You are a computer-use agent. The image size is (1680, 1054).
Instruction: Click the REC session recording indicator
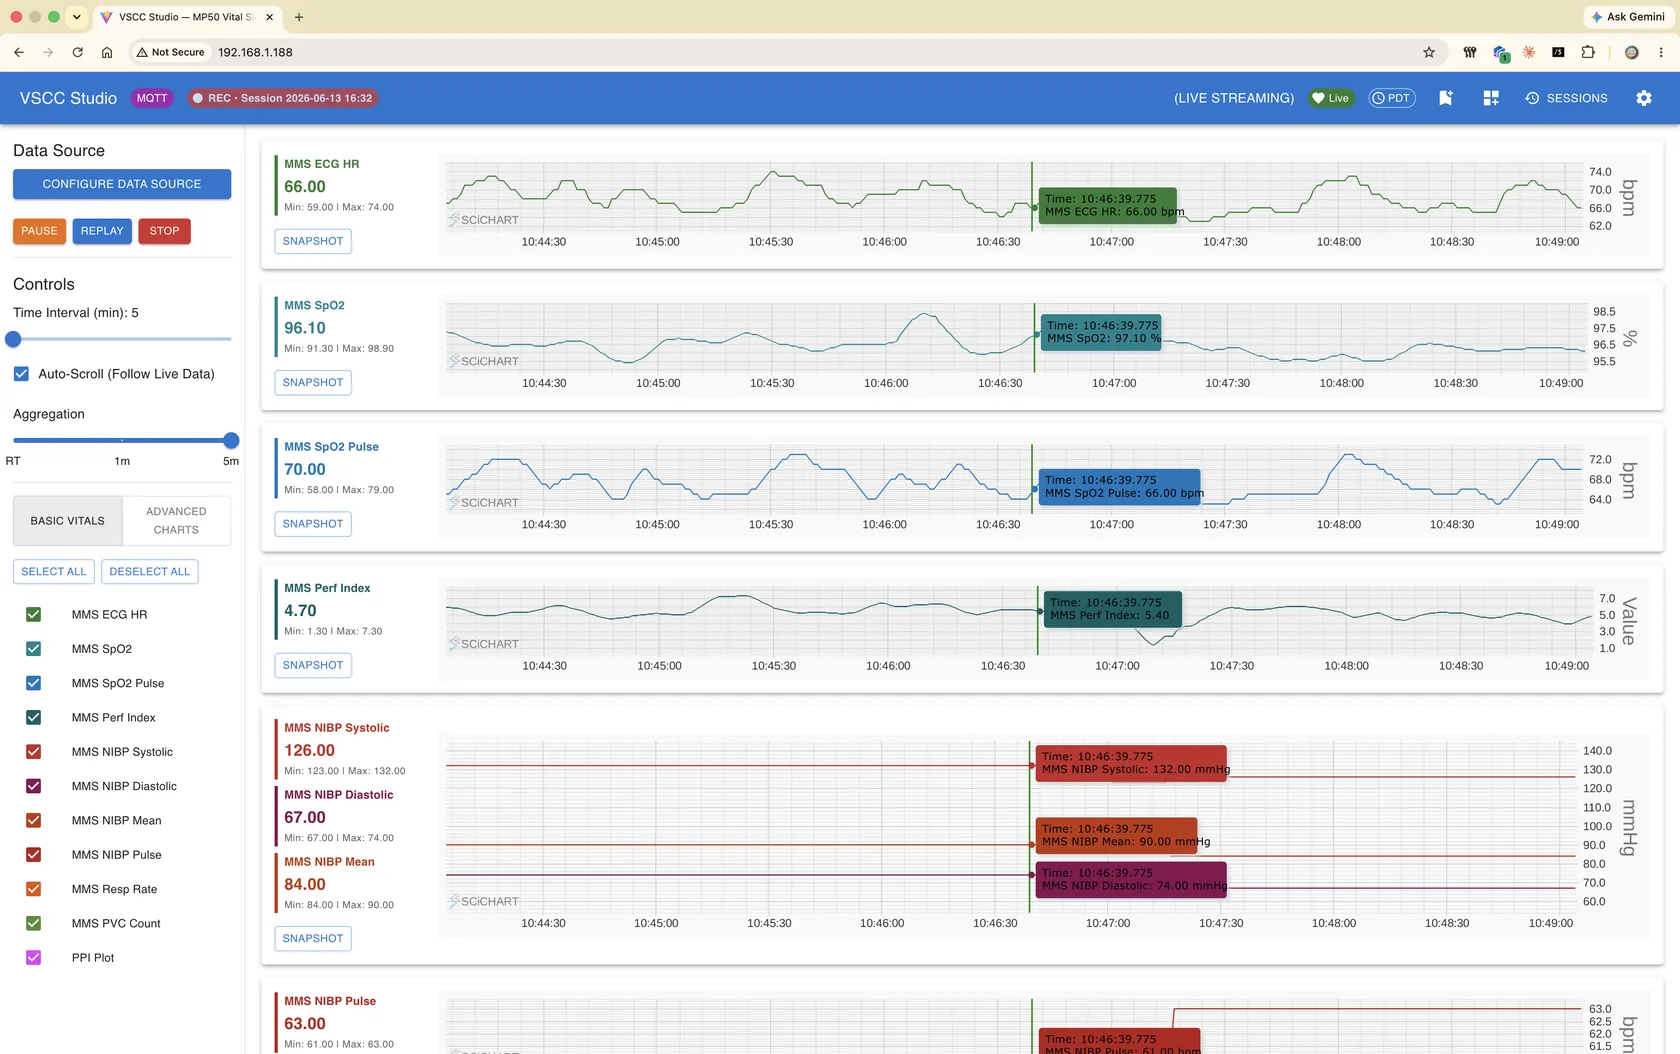click(282, 98)
